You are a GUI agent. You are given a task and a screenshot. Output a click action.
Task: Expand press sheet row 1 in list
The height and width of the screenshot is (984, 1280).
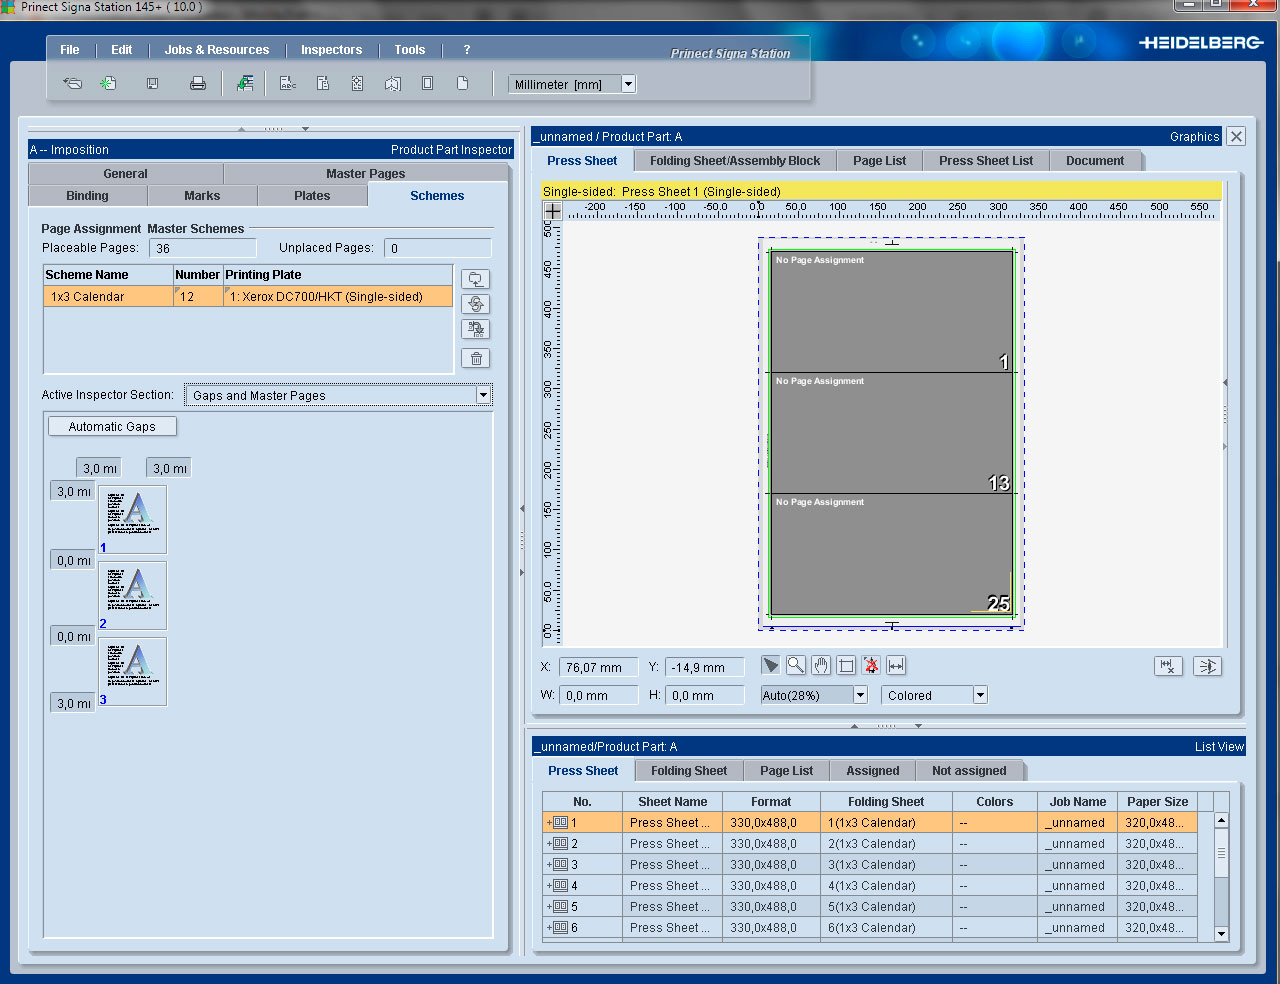(x=549, y=823)
